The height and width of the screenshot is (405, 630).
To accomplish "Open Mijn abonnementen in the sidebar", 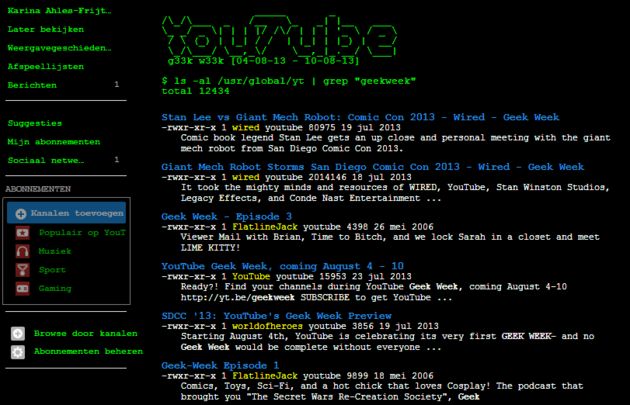I will click(54, 142).
